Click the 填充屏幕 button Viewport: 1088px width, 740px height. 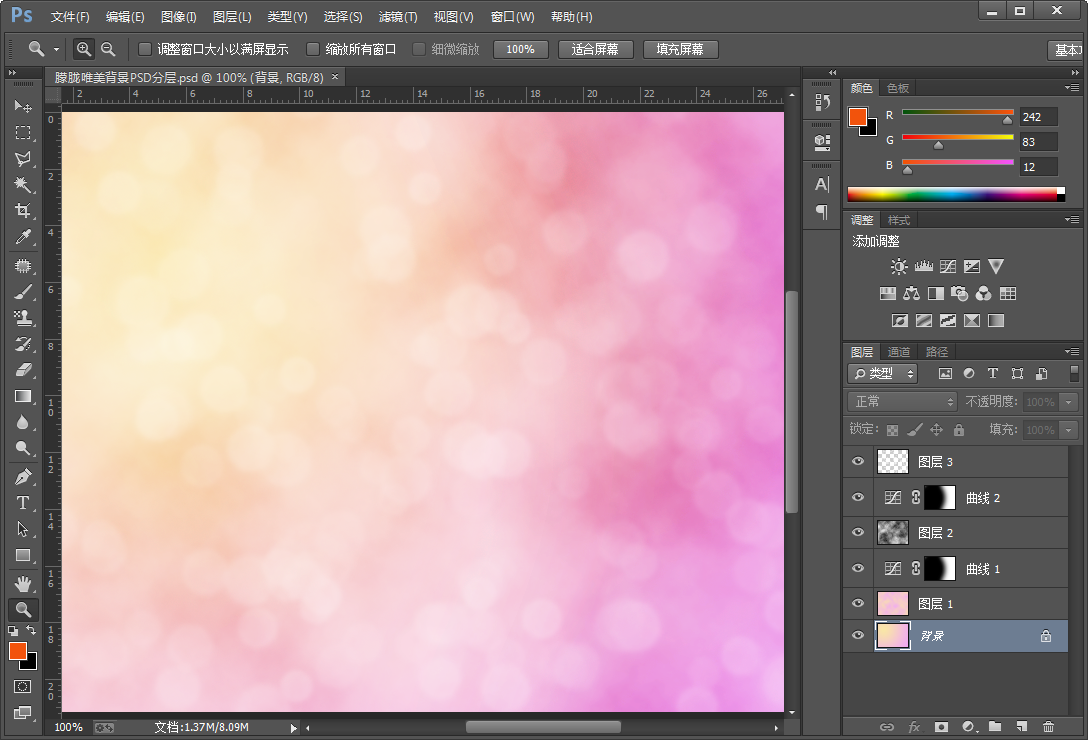coord(680,49)
